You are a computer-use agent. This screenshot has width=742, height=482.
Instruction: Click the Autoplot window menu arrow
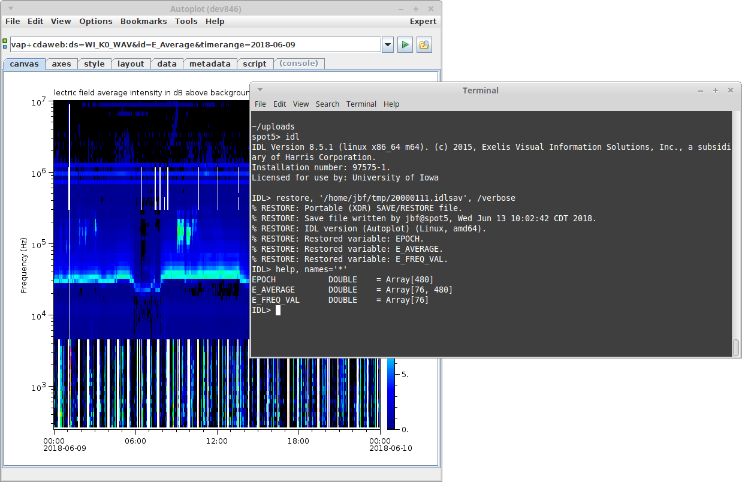point(10,9)
